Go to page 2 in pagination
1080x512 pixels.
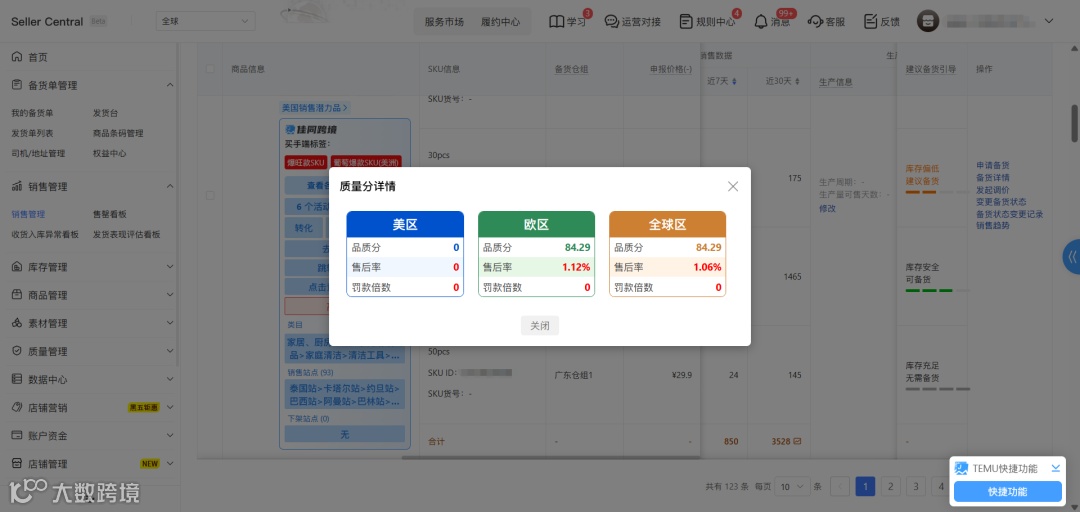click(891, 487)
